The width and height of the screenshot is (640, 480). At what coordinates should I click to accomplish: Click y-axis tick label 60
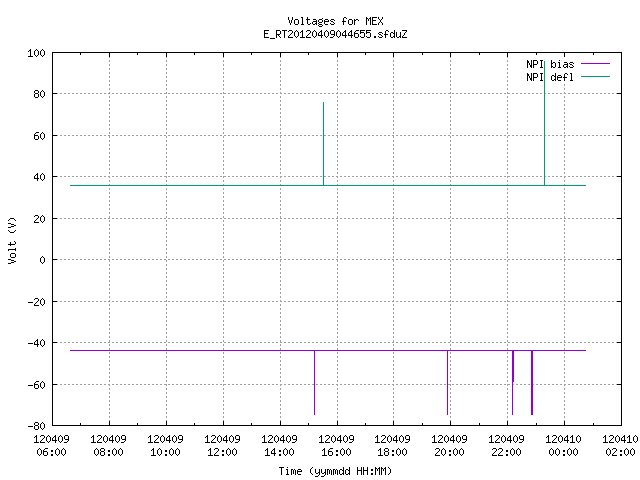point(39,136)
